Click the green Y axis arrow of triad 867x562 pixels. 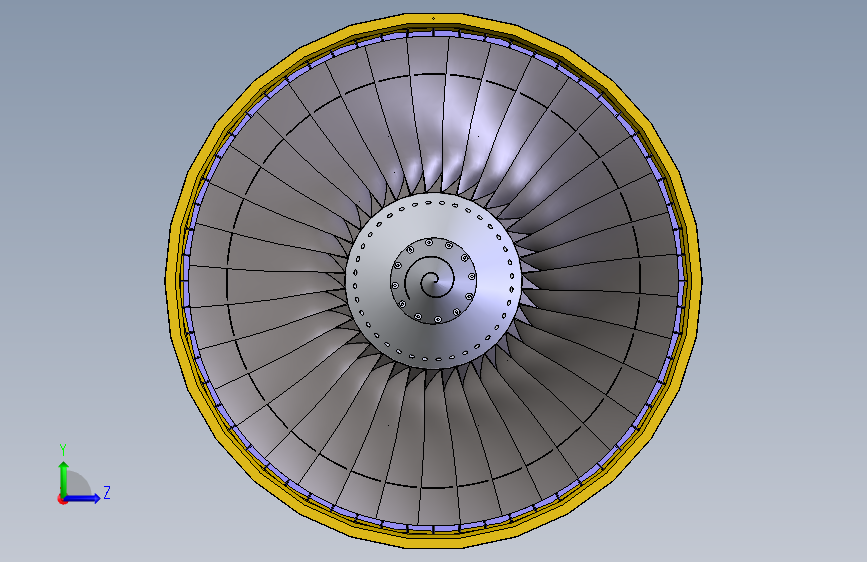[x=64, y=478]
